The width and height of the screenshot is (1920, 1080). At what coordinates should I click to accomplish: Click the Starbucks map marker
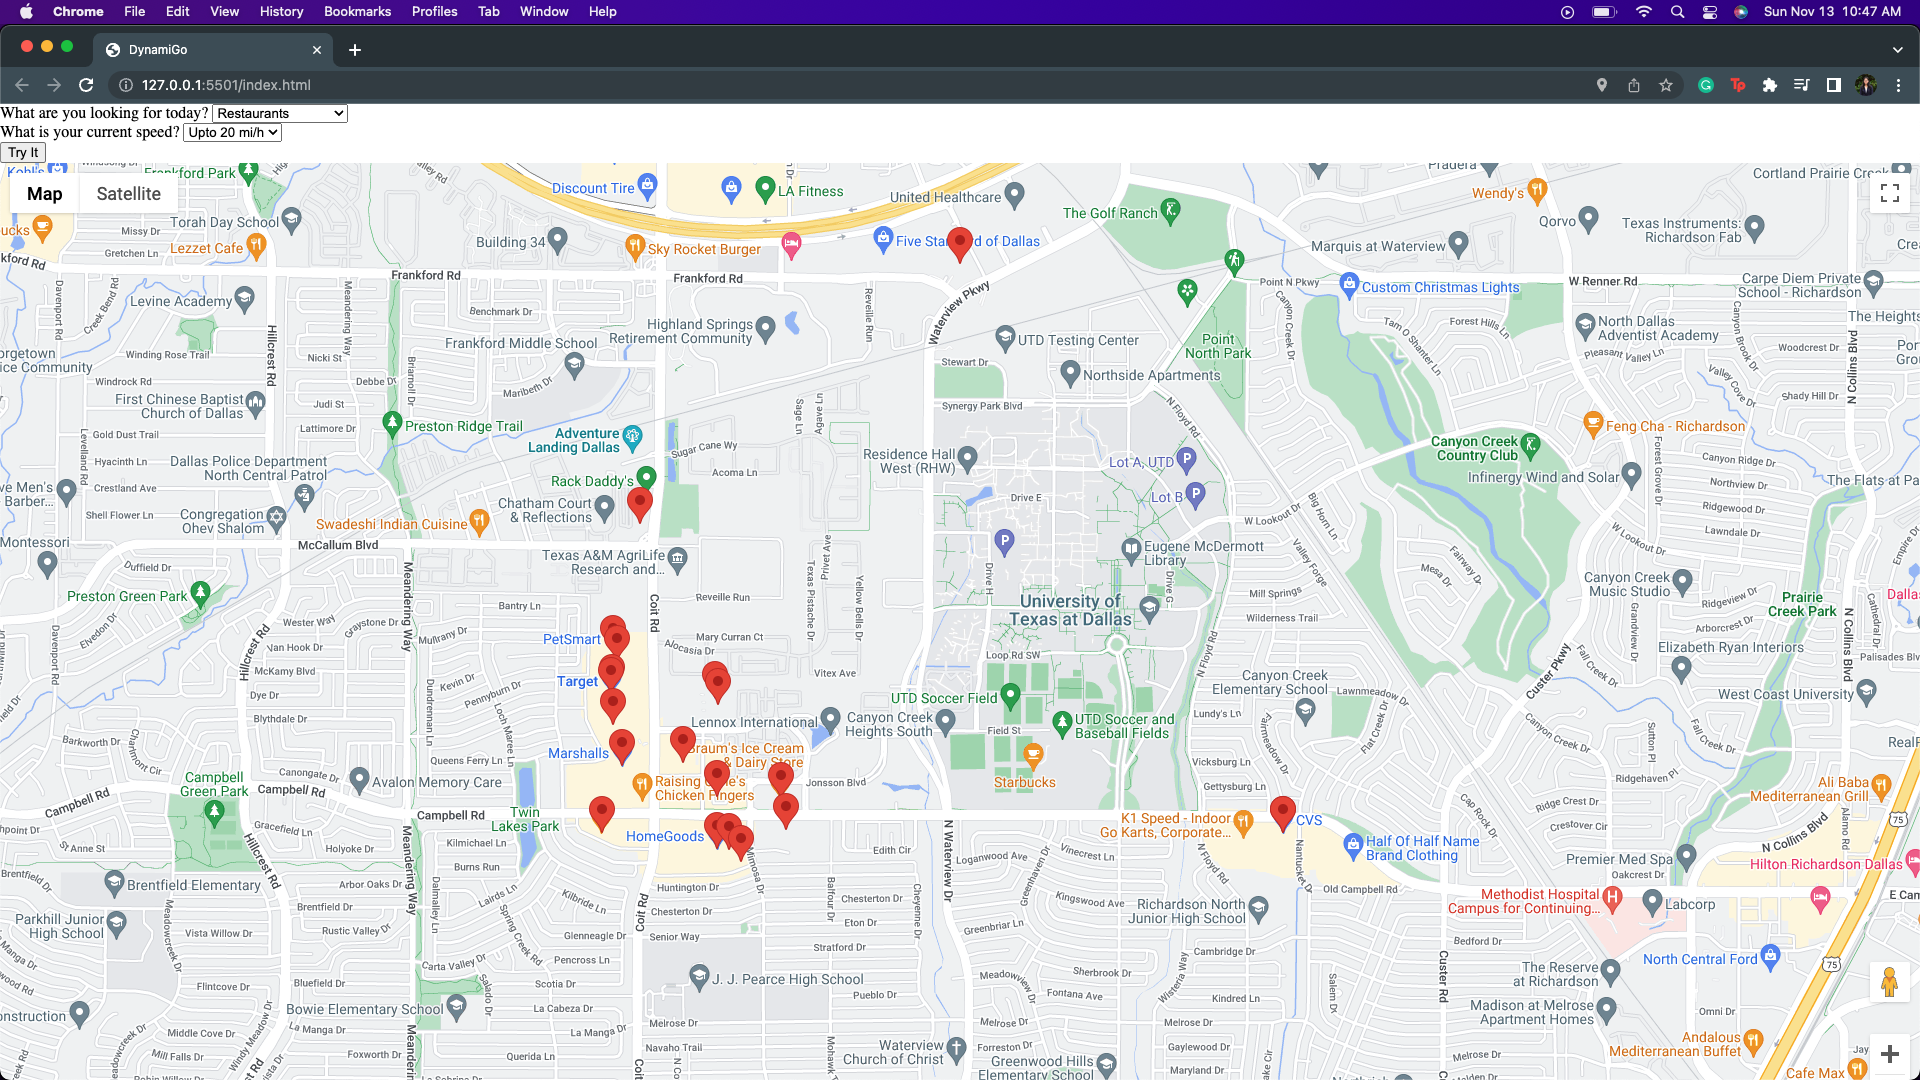click(x=1033, y=755)
